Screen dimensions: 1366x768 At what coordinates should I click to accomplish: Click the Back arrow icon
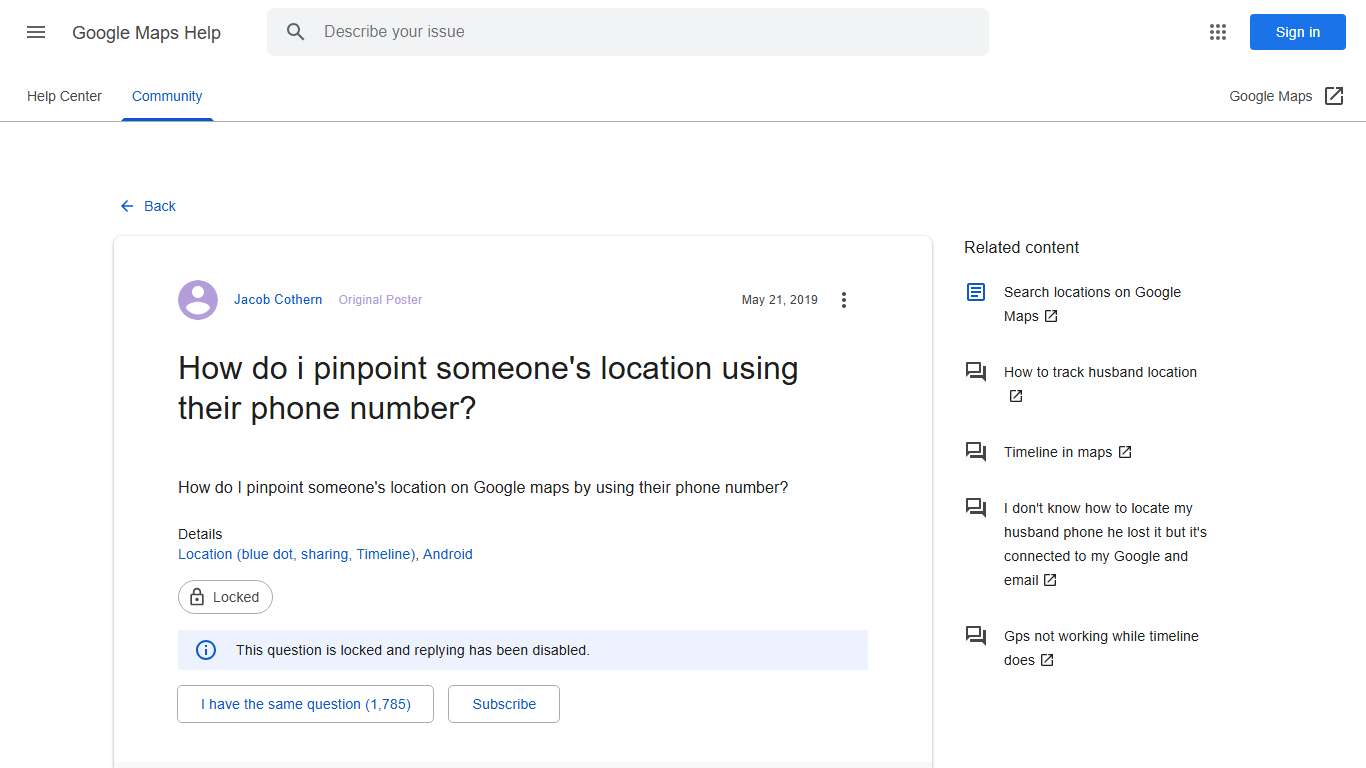[126, 206]
